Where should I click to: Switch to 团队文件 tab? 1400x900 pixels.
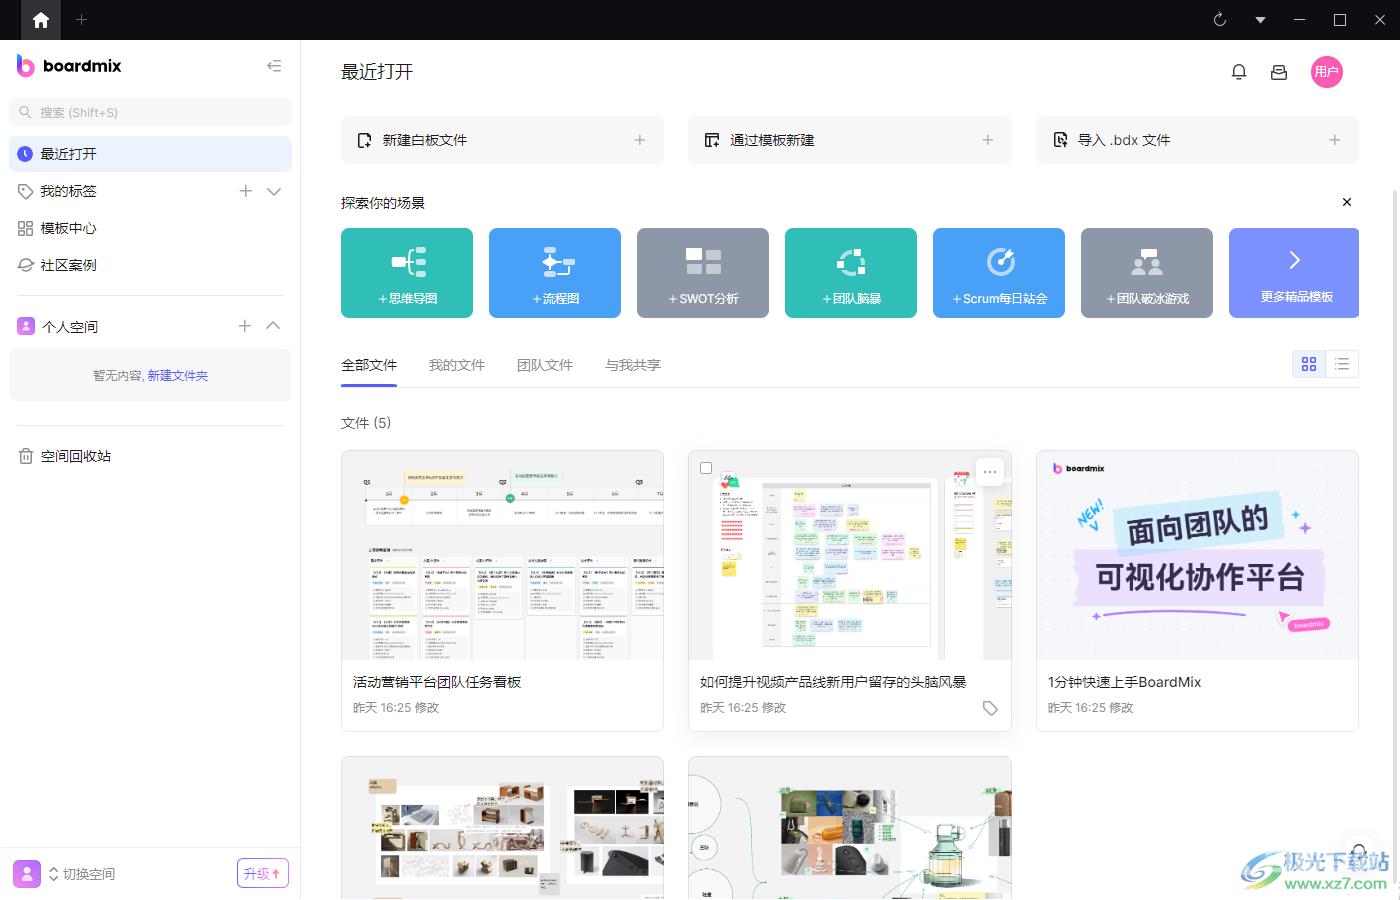pos(545,365)
